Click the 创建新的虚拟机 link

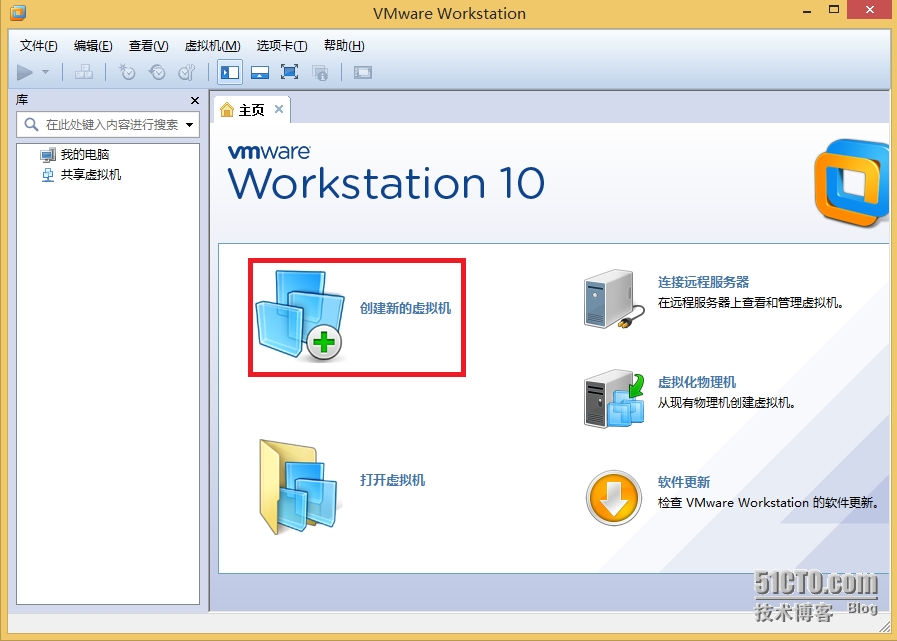point(406,308)
